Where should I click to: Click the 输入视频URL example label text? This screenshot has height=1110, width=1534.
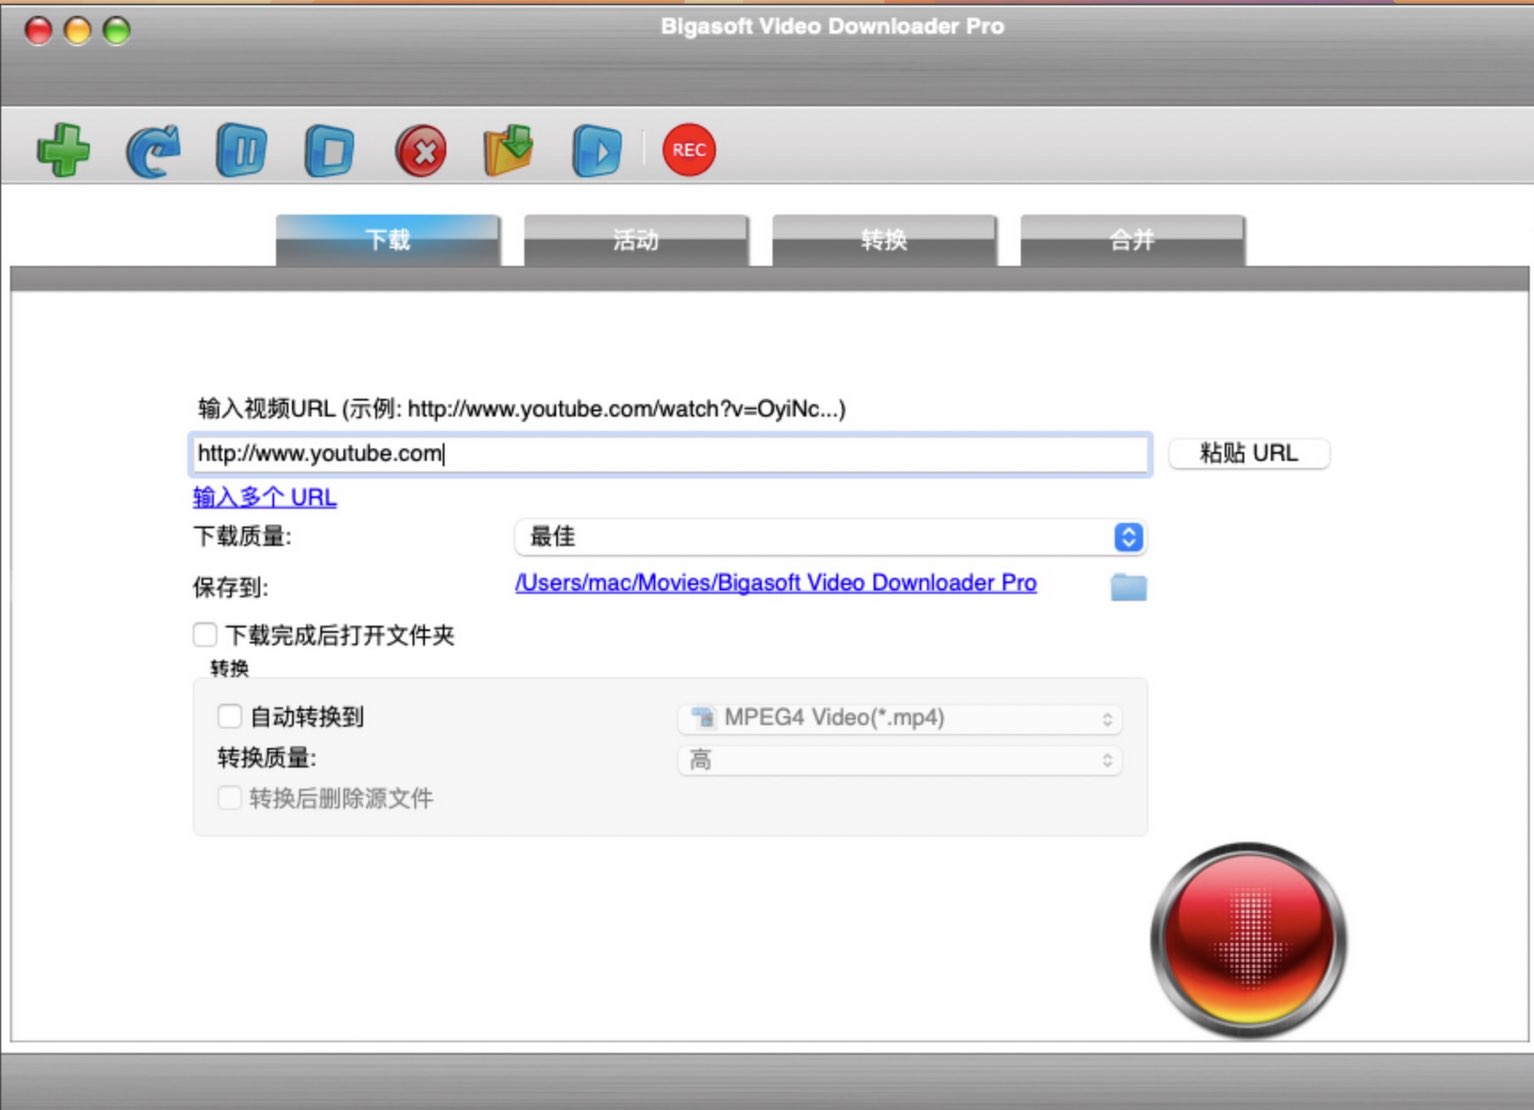tap(522, 409)
